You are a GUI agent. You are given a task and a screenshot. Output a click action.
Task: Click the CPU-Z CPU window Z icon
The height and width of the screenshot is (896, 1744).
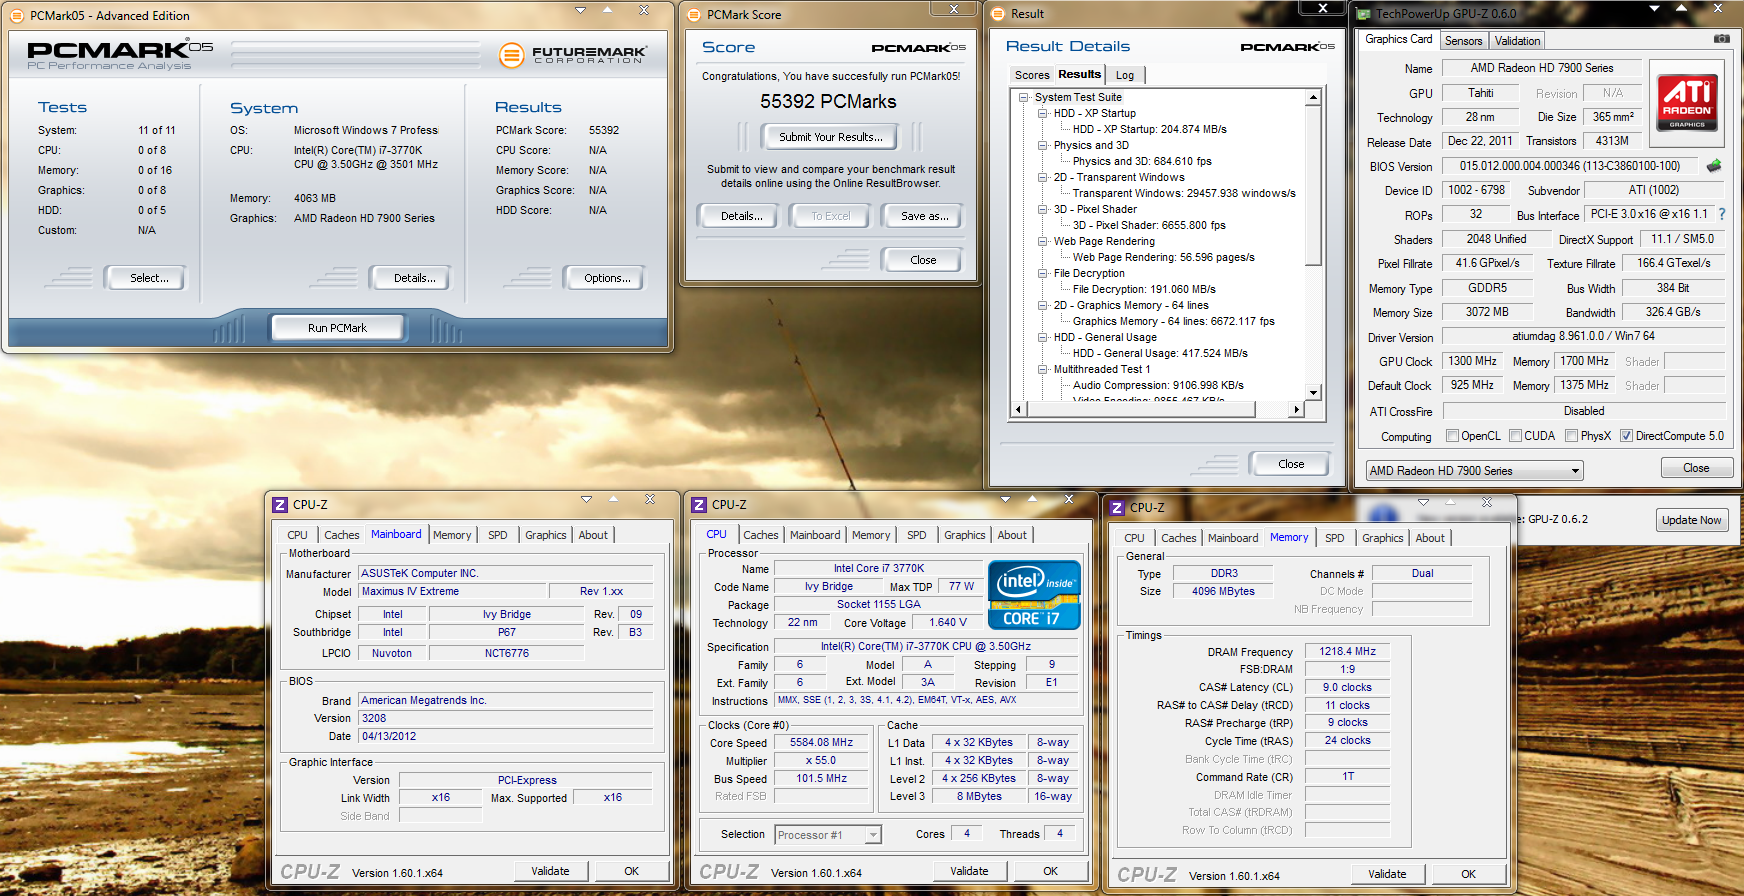(x=699, y=505)
